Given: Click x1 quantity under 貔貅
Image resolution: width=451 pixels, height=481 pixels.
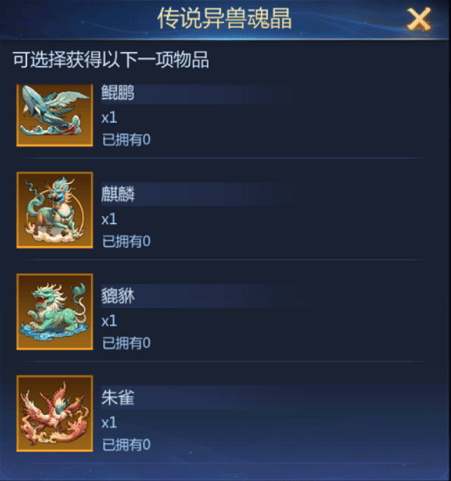Looking at the screenshot, I should tap(109, 321).
